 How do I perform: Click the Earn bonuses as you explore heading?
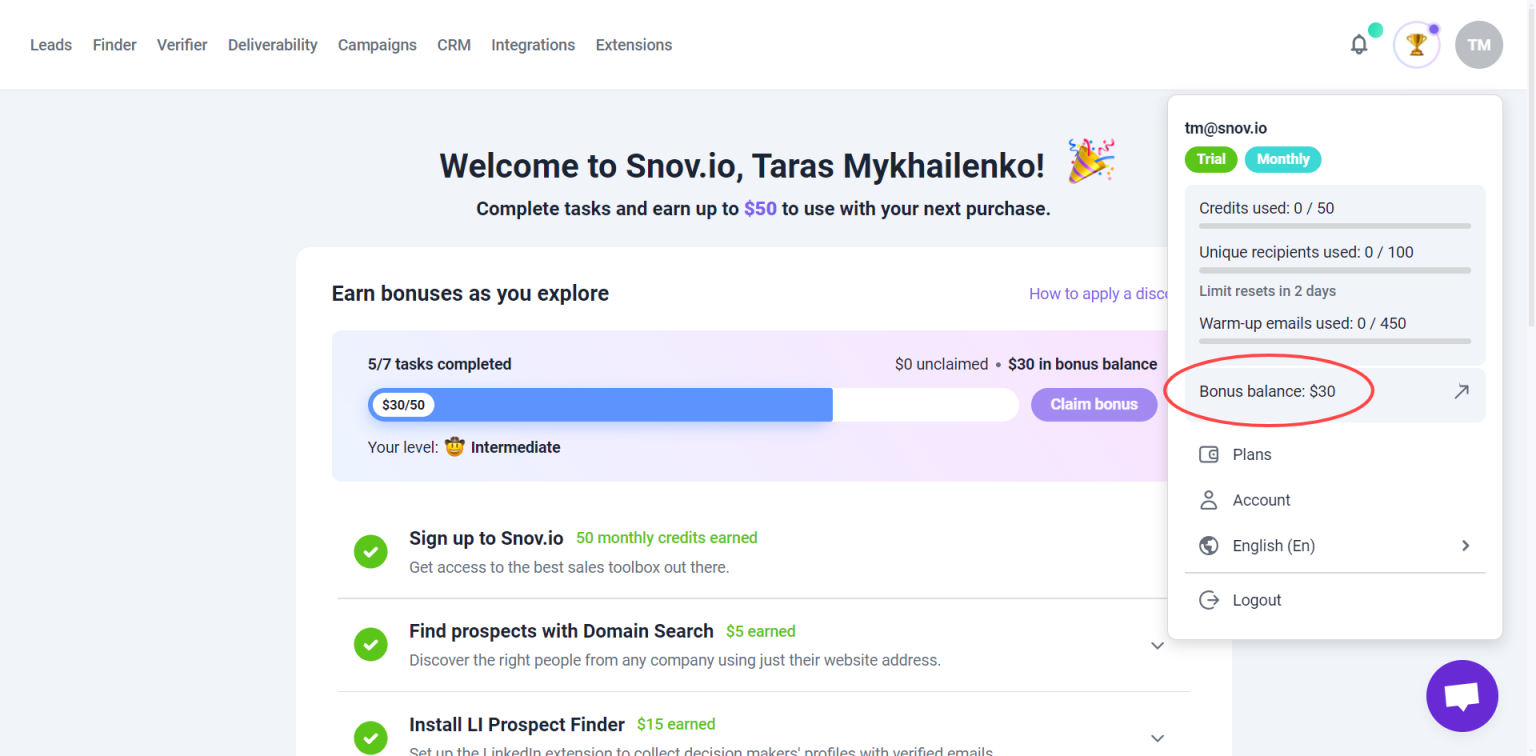tap(470, 293)
